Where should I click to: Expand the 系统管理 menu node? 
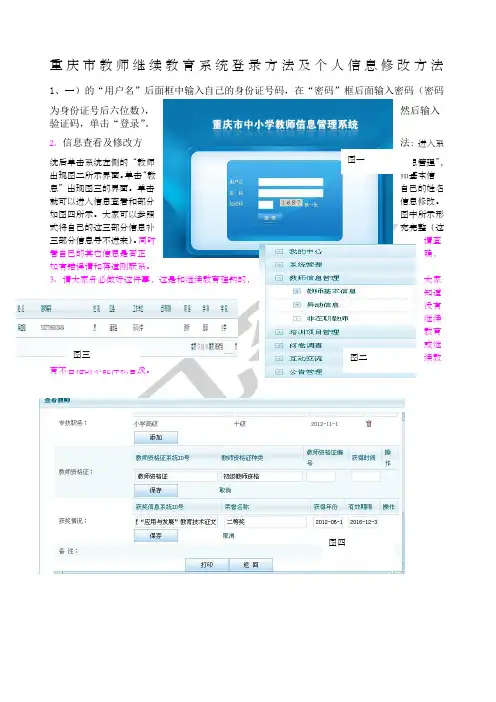(x=279, y=265)
